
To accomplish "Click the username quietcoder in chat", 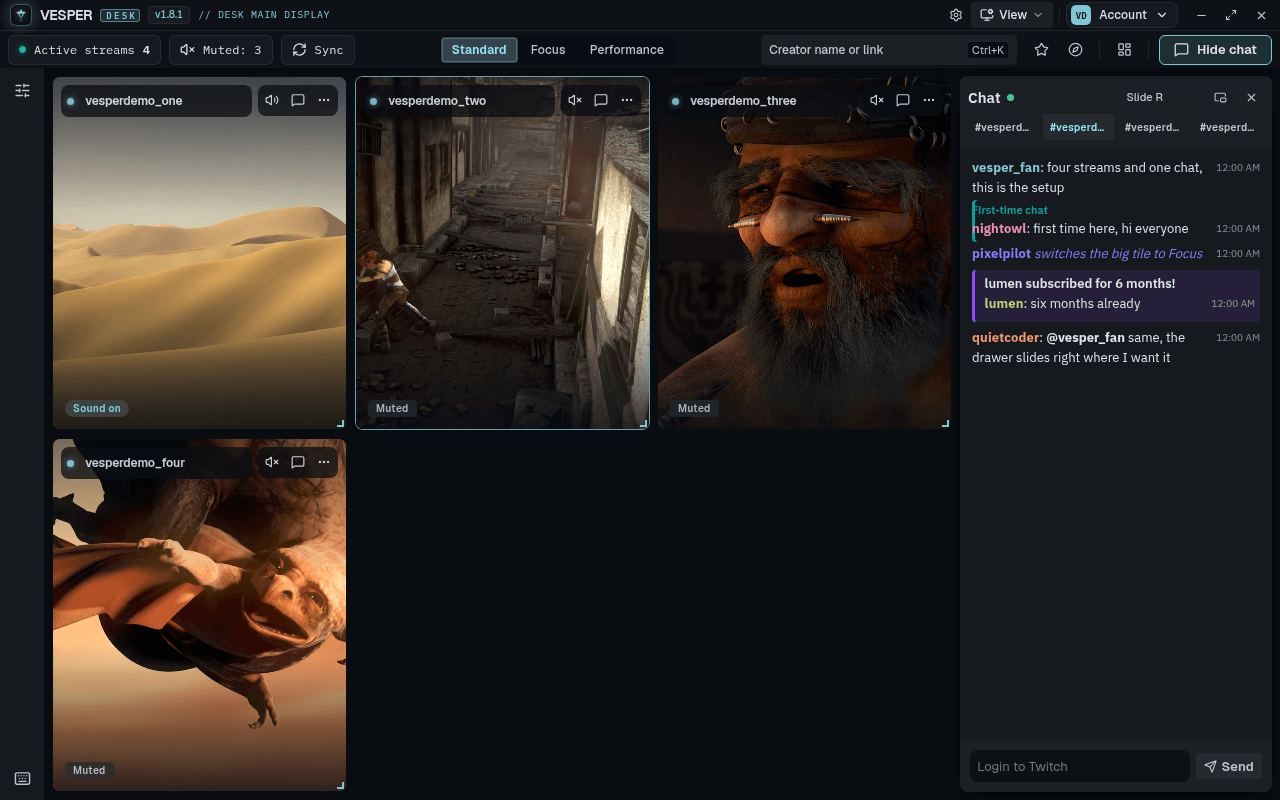I will (1006, 338).
